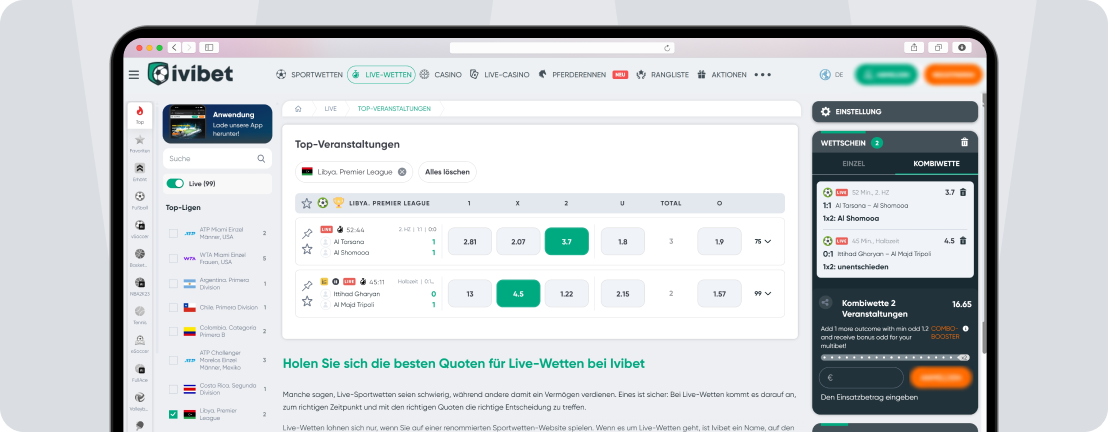This screenshot has width=1108, height=432.
Task: Select the vSoccer sidebar icon
Action: [x=140, y=228]
